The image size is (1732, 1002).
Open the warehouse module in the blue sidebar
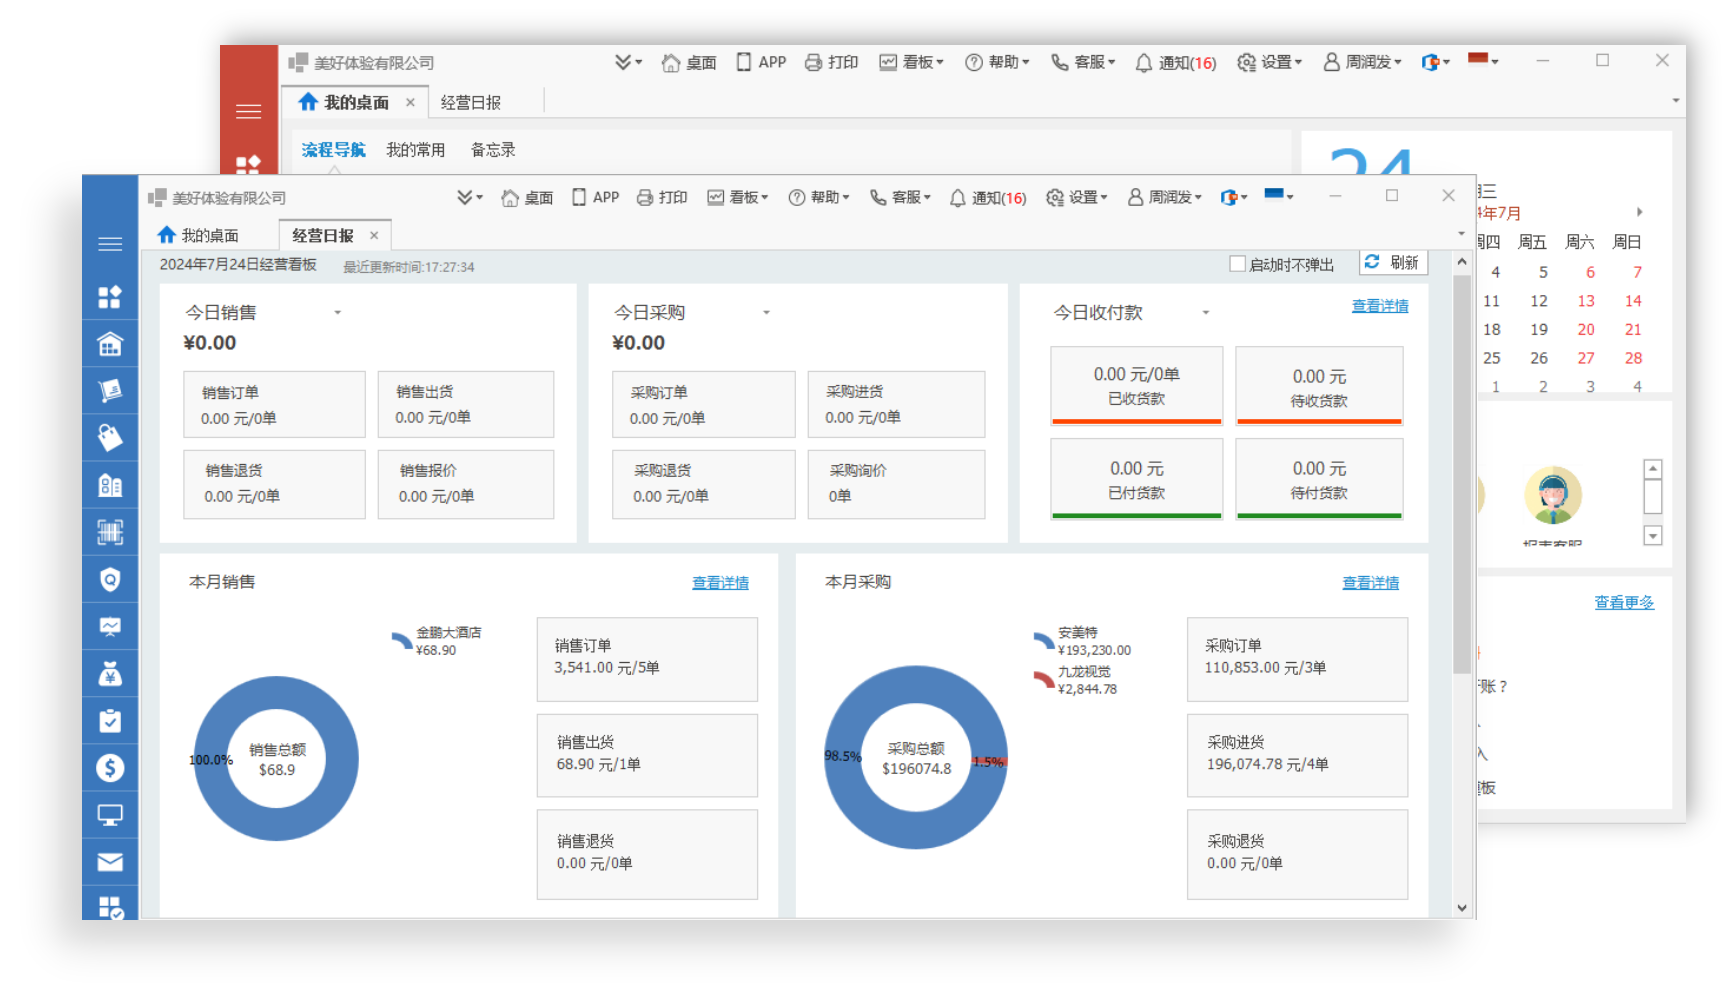tap(110, 344)
